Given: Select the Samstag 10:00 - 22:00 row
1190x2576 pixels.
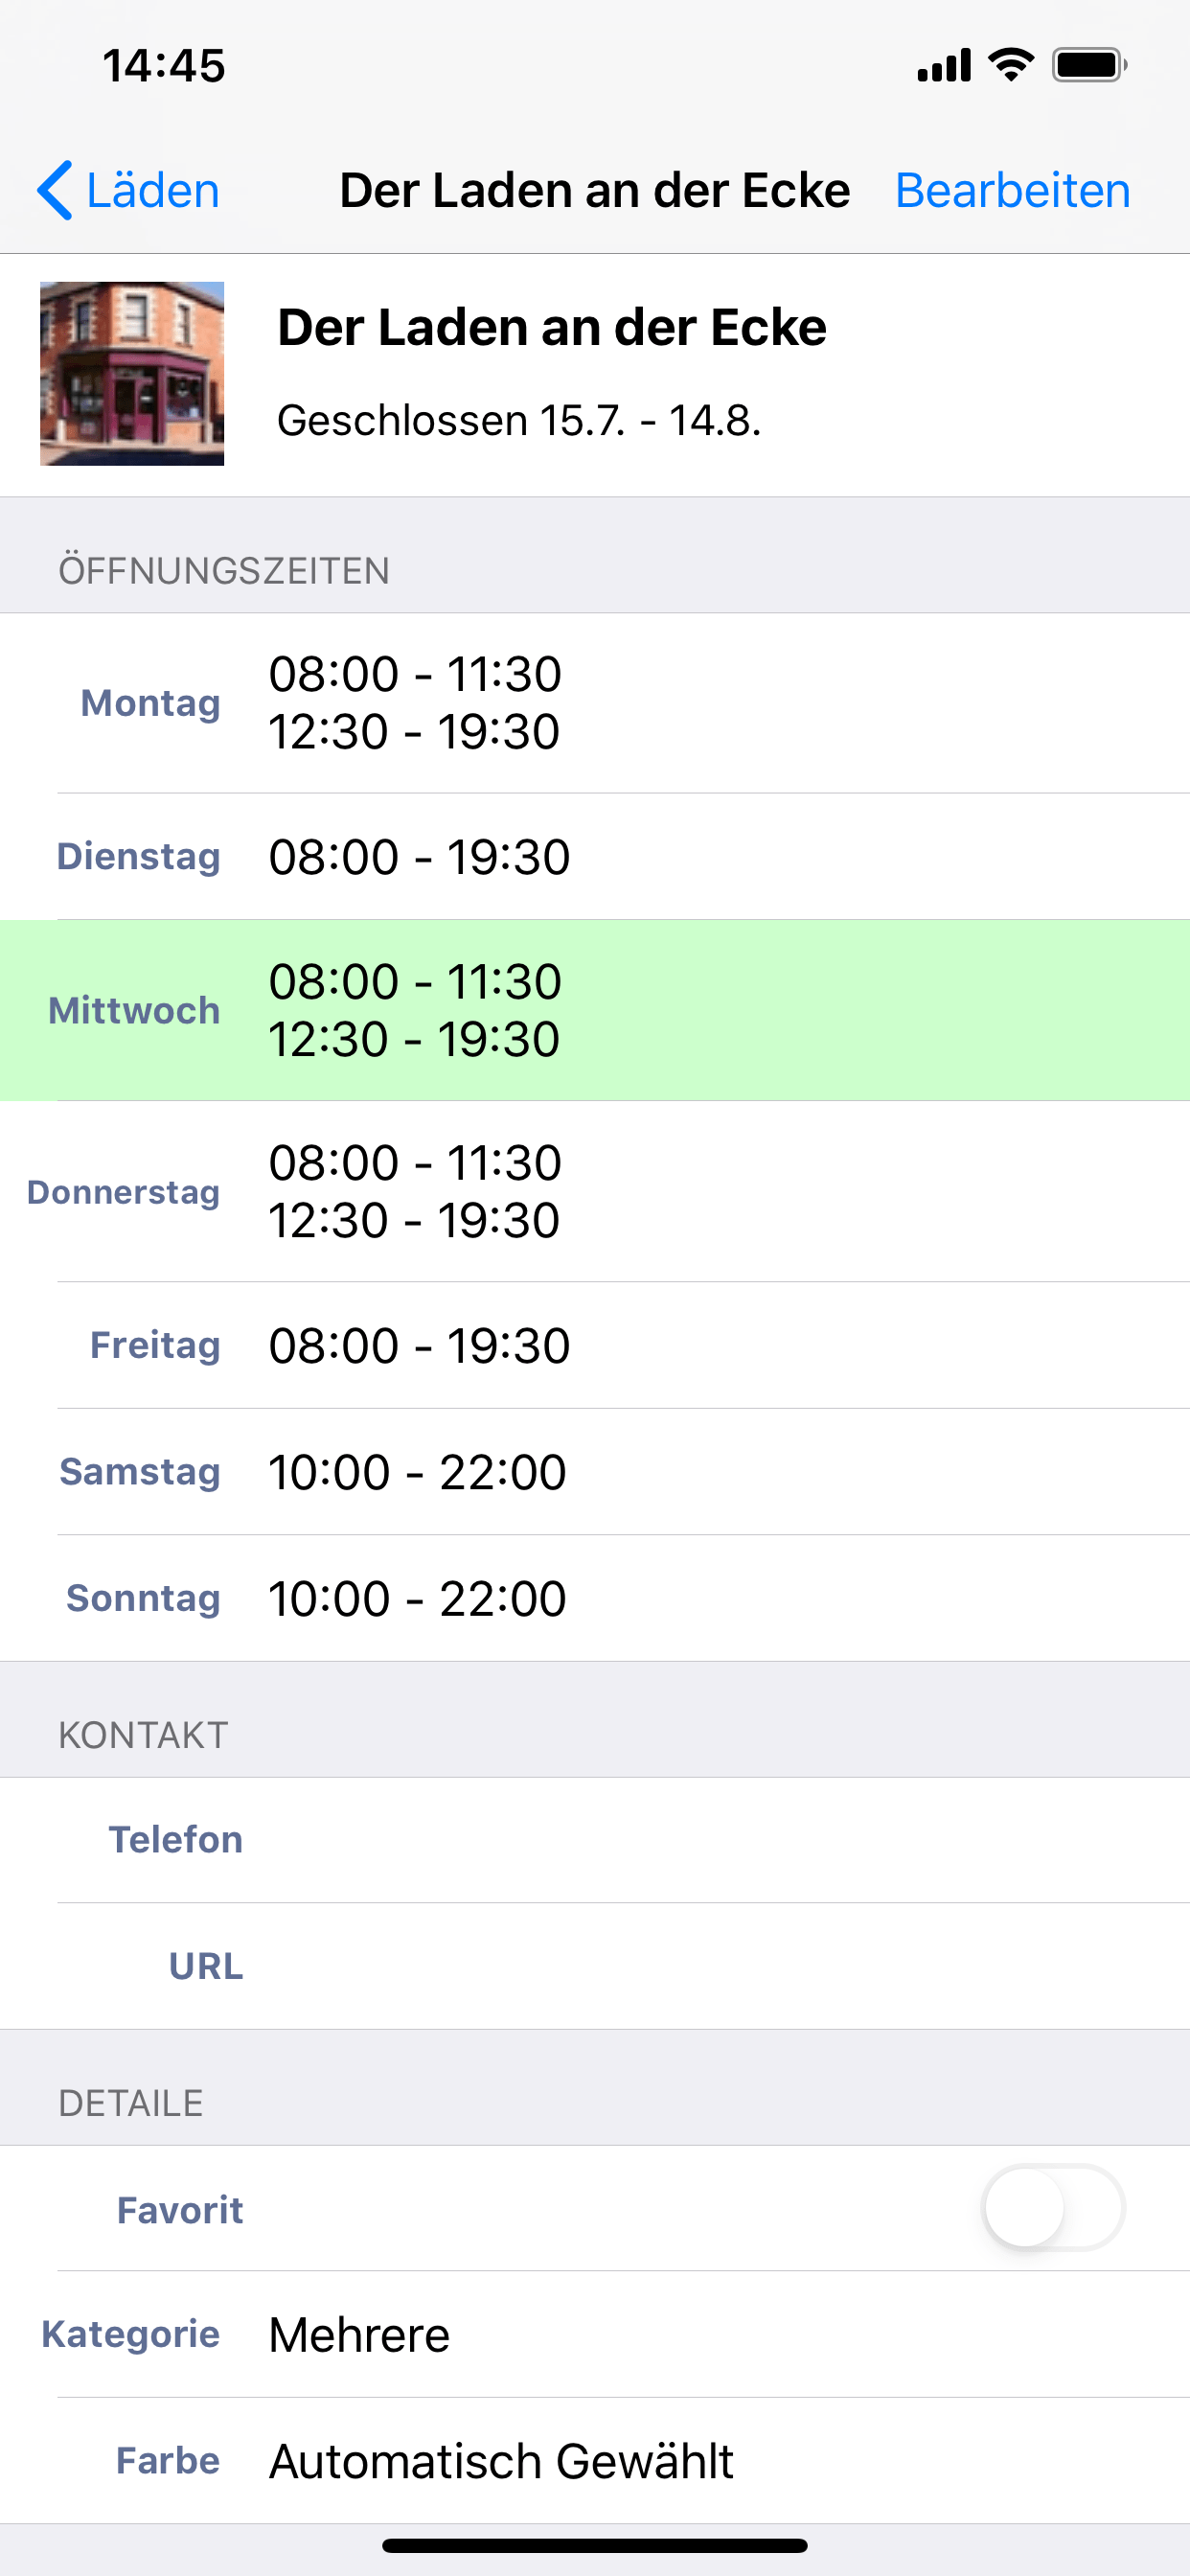Looking at the screenshot, I should [x=595, y=1472].
